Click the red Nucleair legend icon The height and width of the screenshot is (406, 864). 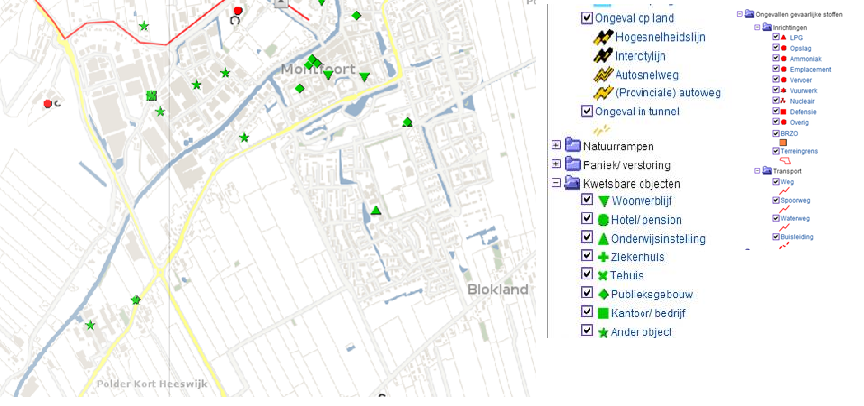[783, 101]
